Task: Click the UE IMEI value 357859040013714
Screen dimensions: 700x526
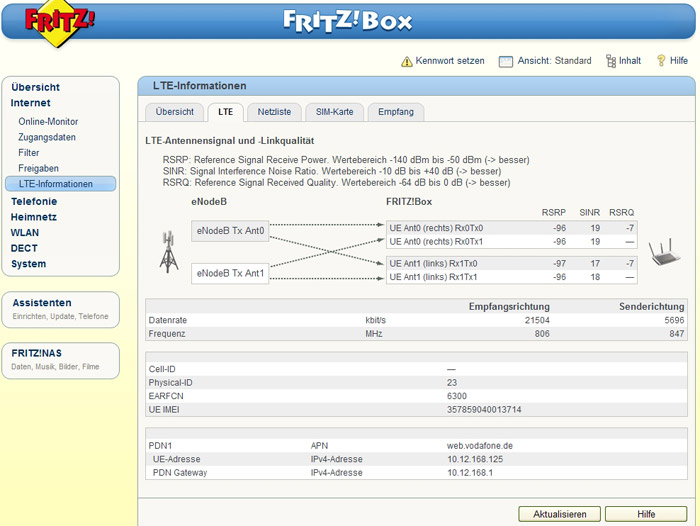Action: tap(484, 409)
